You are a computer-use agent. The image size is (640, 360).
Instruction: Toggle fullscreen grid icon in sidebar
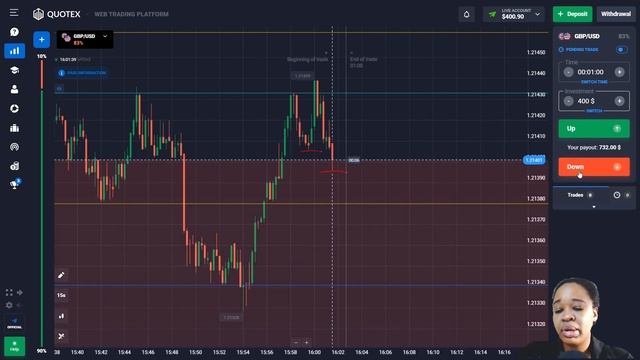pyautogui.click(x=9, y=292)
